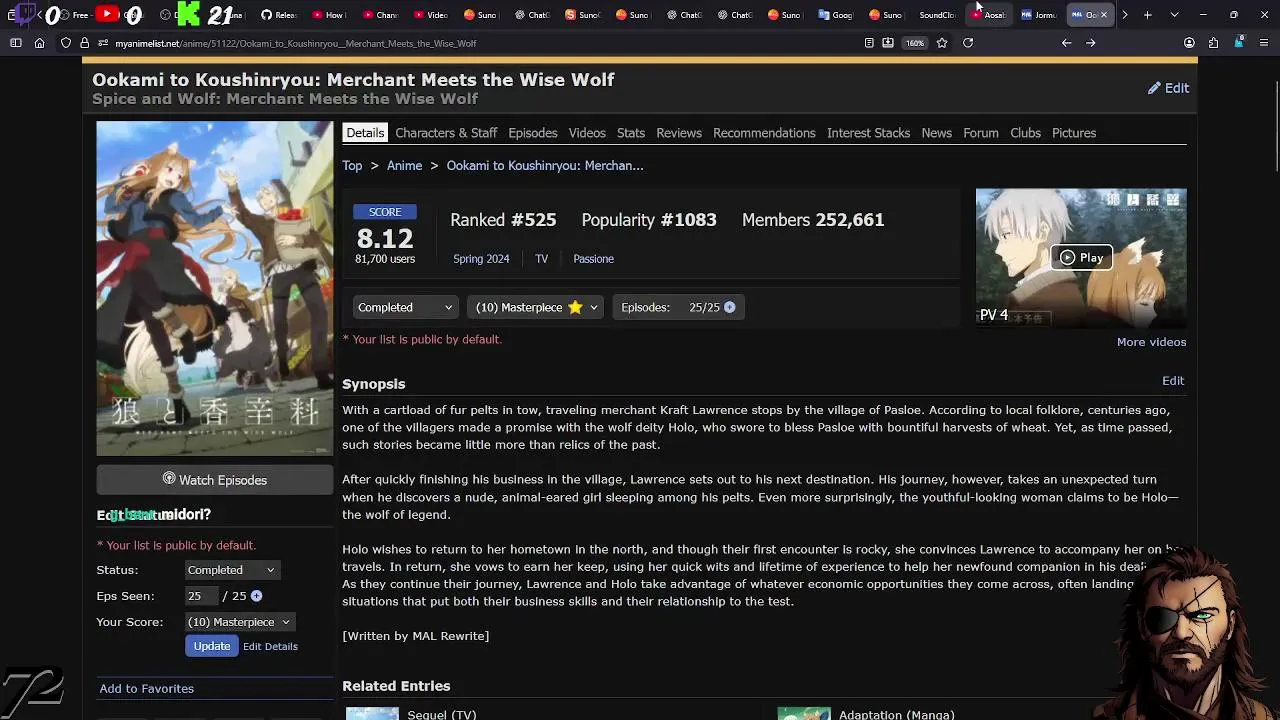This screenshot has width=1280, height=720.
Task: Open the Pictures tab
Action: (1074, 133)
